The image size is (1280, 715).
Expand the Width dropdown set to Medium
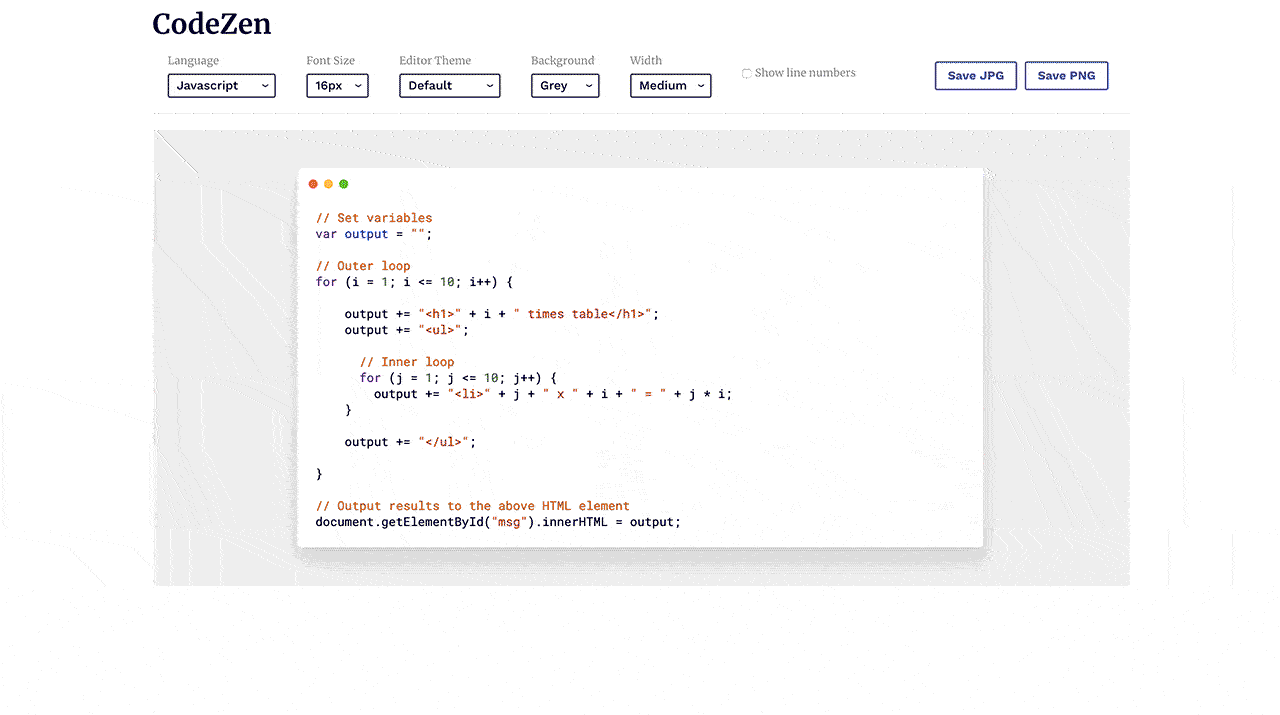click(x=670, y=86)
